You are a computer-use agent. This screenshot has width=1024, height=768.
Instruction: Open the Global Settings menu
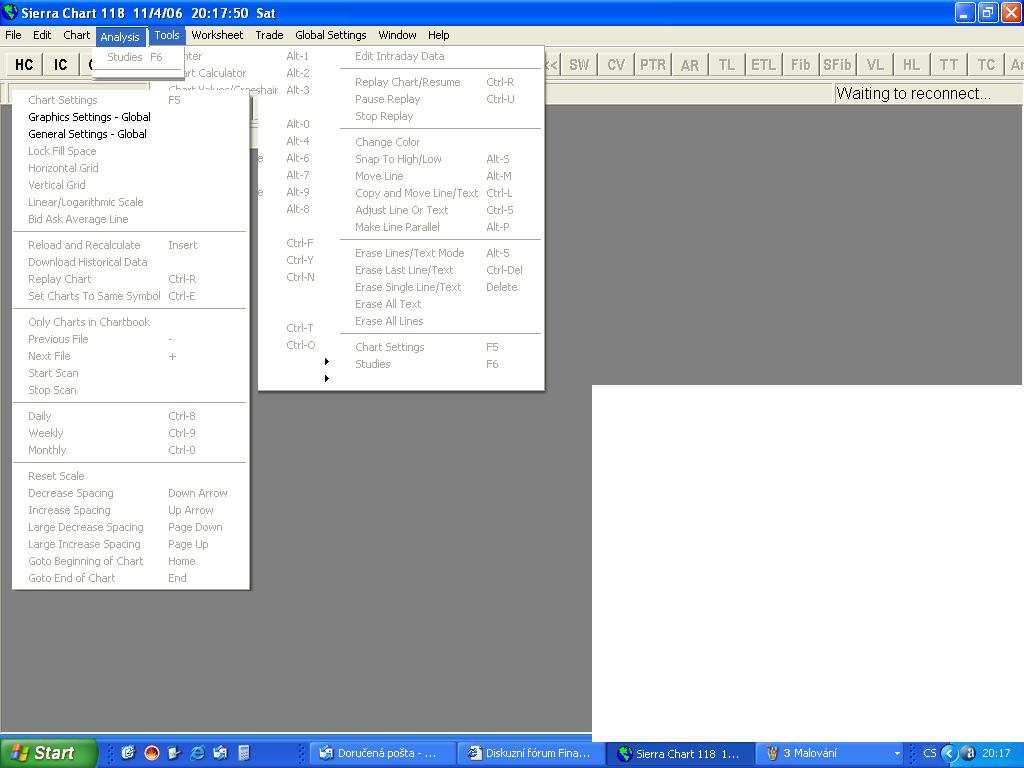tap(330, 35)
